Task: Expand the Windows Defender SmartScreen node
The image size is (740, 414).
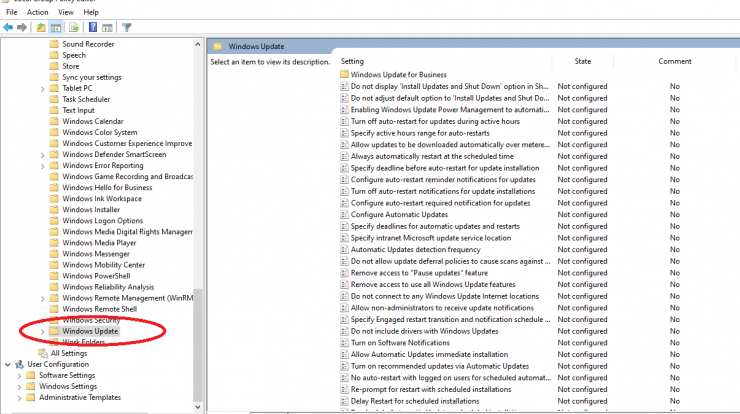Action: pyautogui.click(x=42, y=155)
